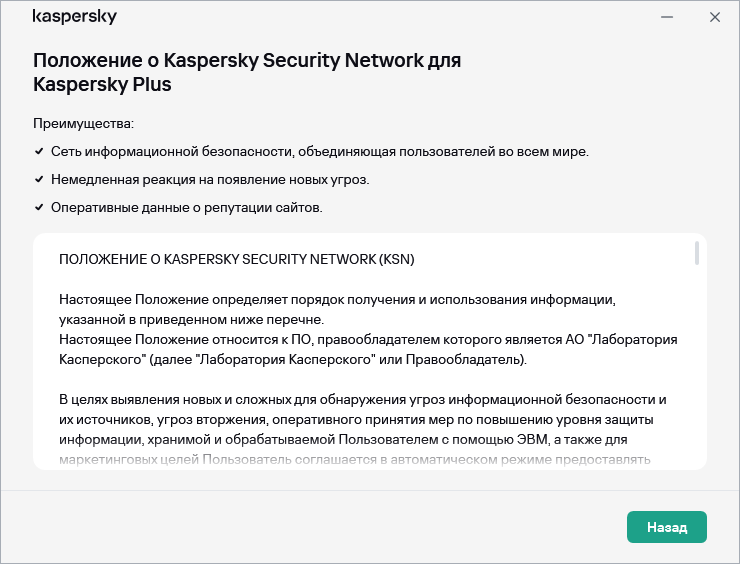Grab the agreement text scrollbar thumb

coord(696,253)
